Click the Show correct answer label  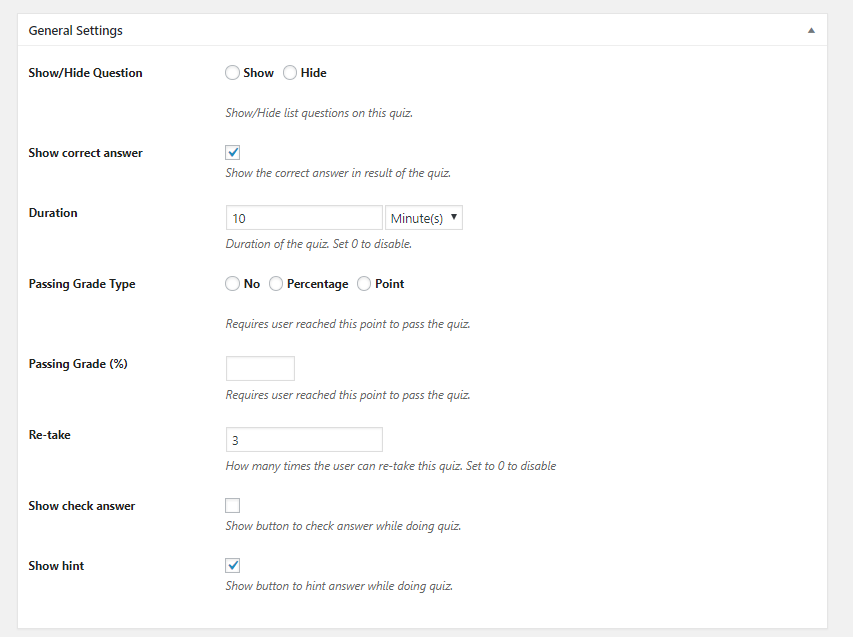(x=85, y=153)
